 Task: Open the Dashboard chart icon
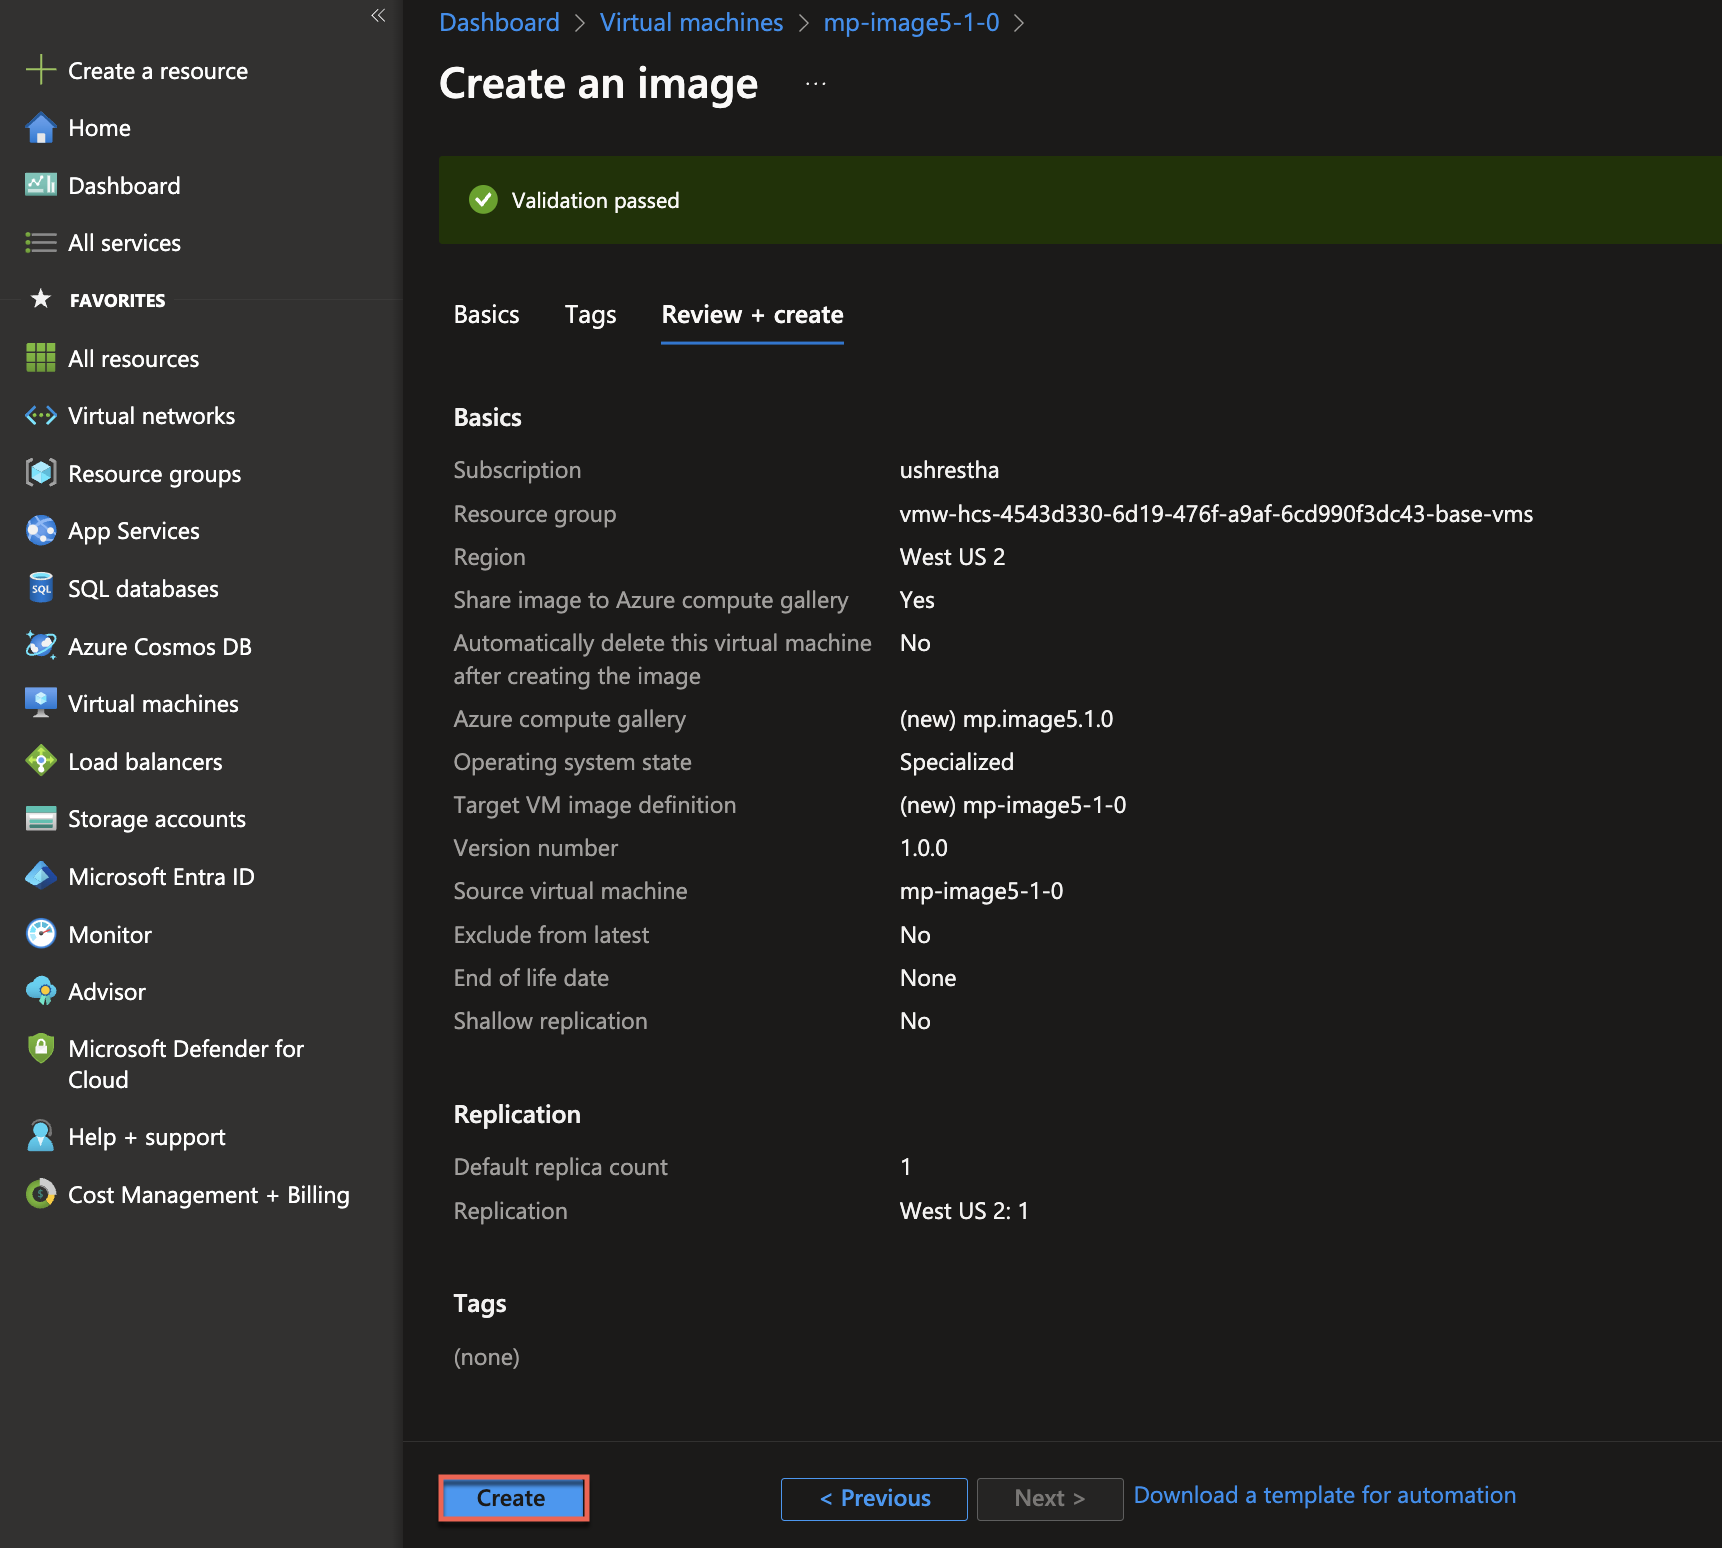coord(41,185)
